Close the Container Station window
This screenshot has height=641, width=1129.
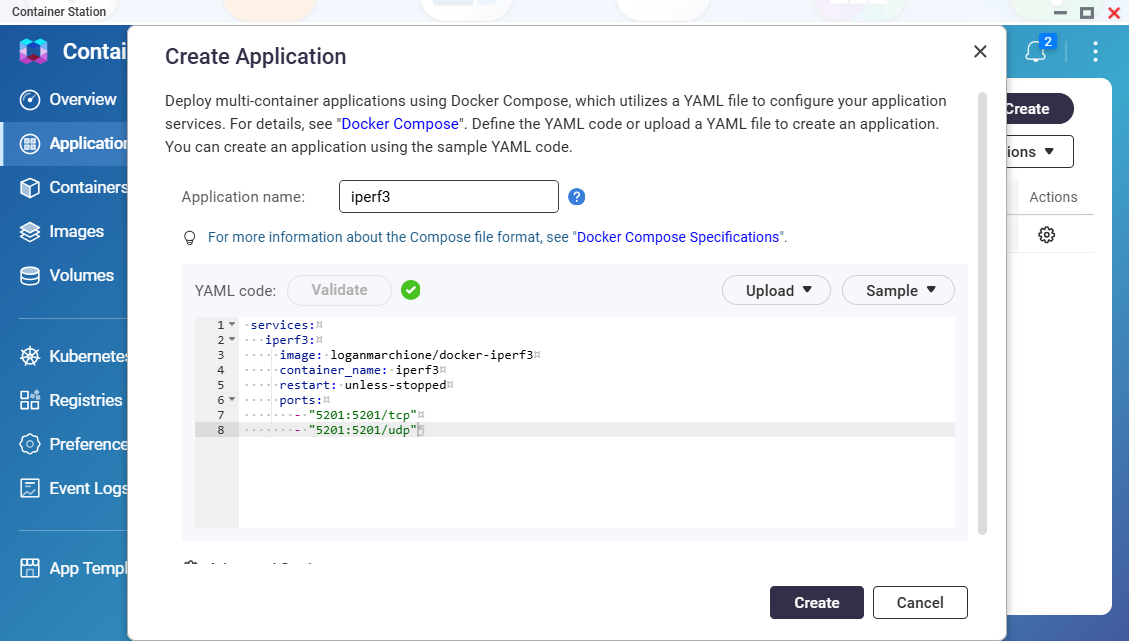point(1114,12)
